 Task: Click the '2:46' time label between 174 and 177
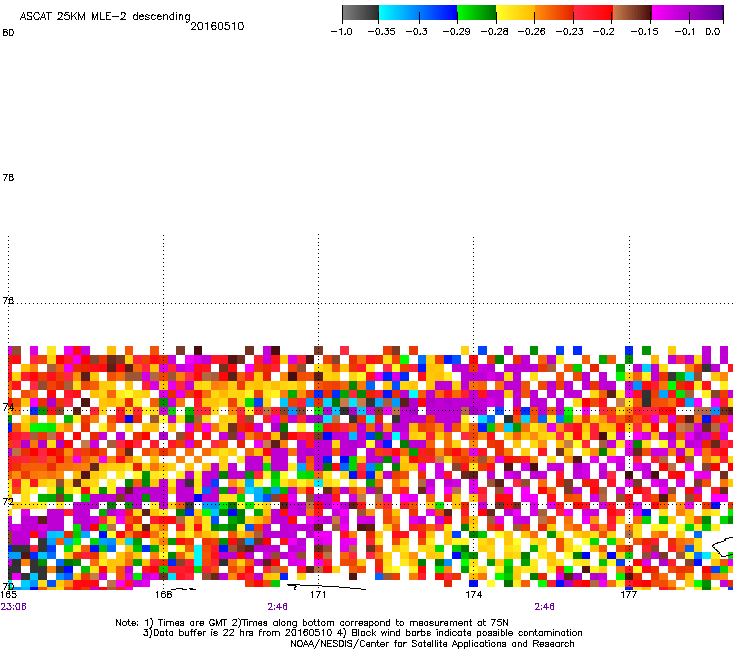click(544, 607)
